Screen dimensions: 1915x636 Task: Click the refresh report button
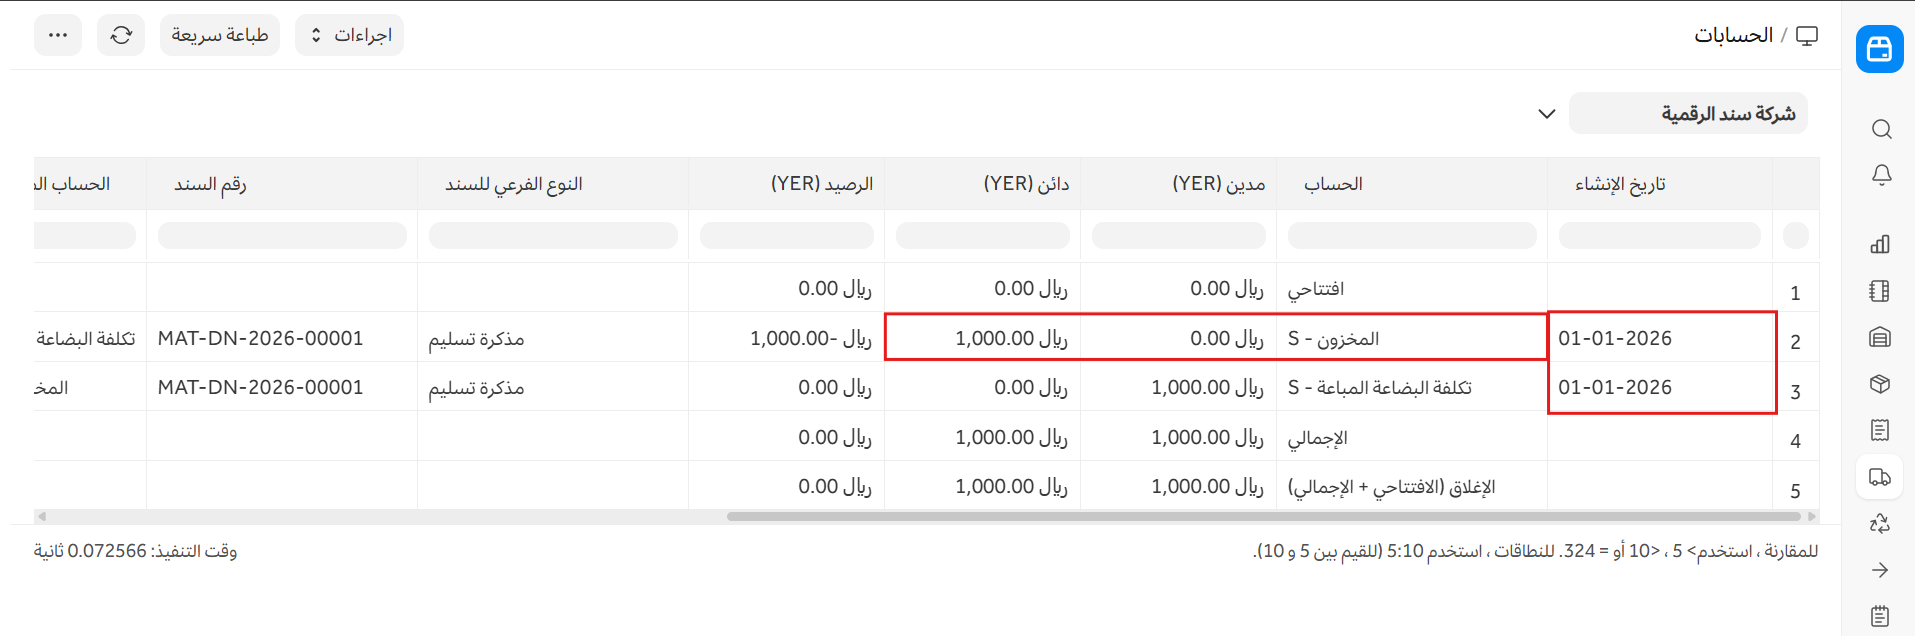[x=121, y=35]
